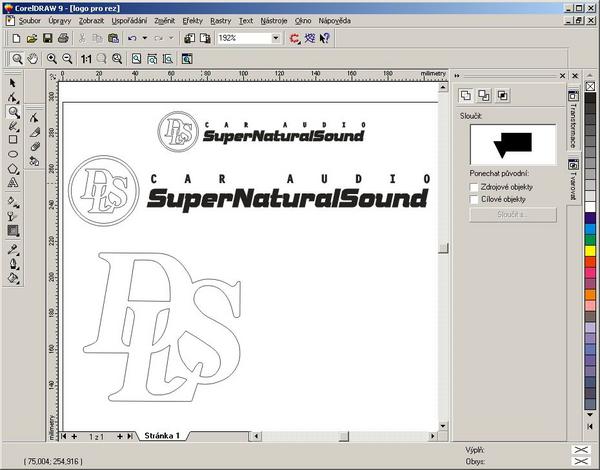Enable the Cílové objekty checkbox

click(x=474, y=199)
